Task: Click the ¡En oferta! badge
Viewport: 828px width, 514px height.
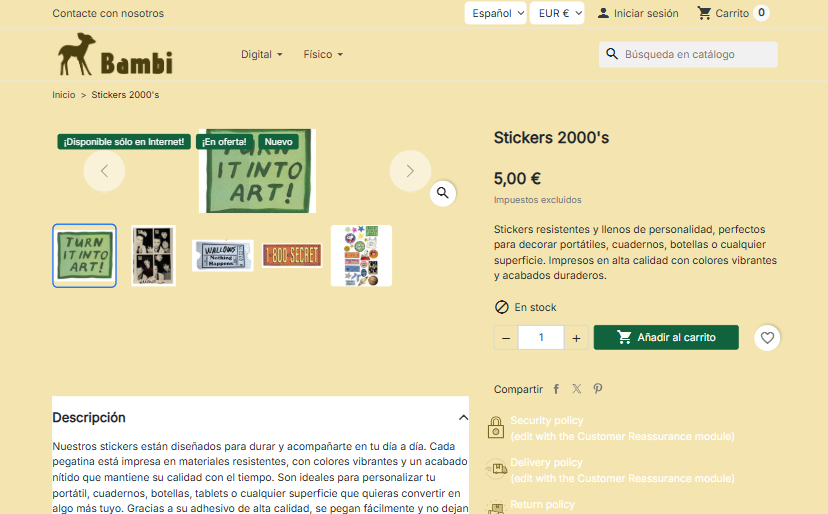Action: (x=224, y=142)
